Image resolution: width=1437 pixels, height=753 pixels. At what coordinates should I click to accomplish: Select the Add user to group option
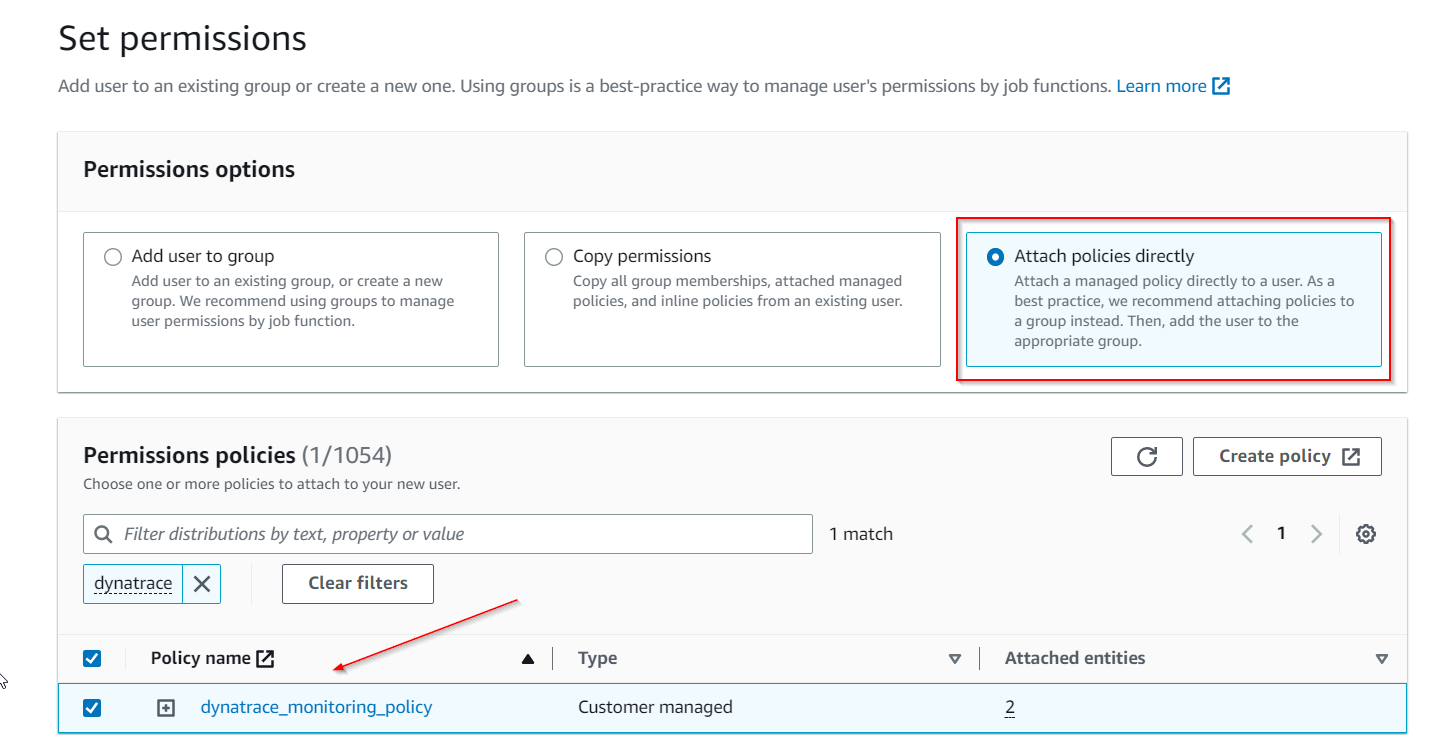click(113, 257)
